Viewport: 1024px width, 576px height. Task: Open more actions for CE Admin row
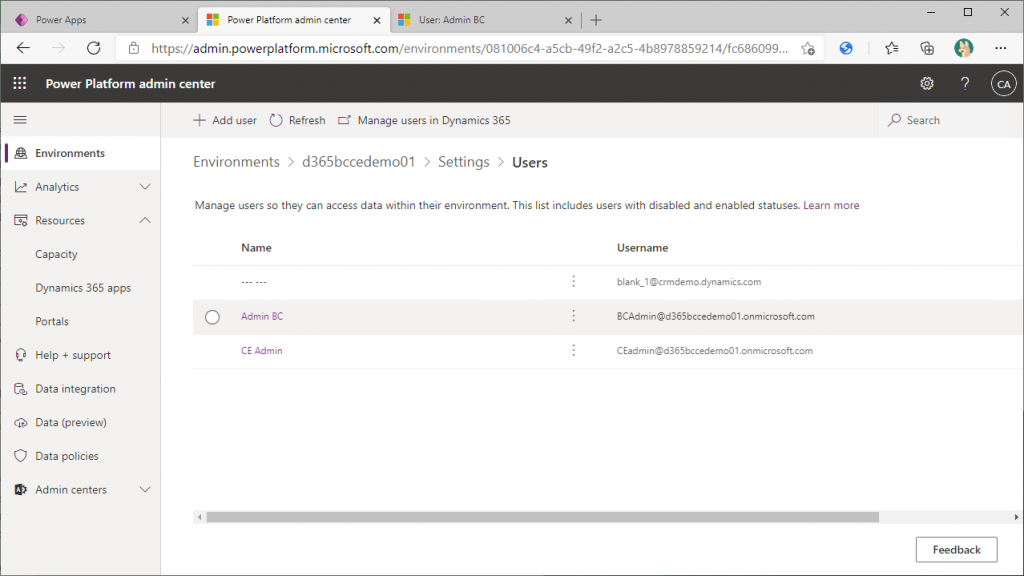(573, 351)
